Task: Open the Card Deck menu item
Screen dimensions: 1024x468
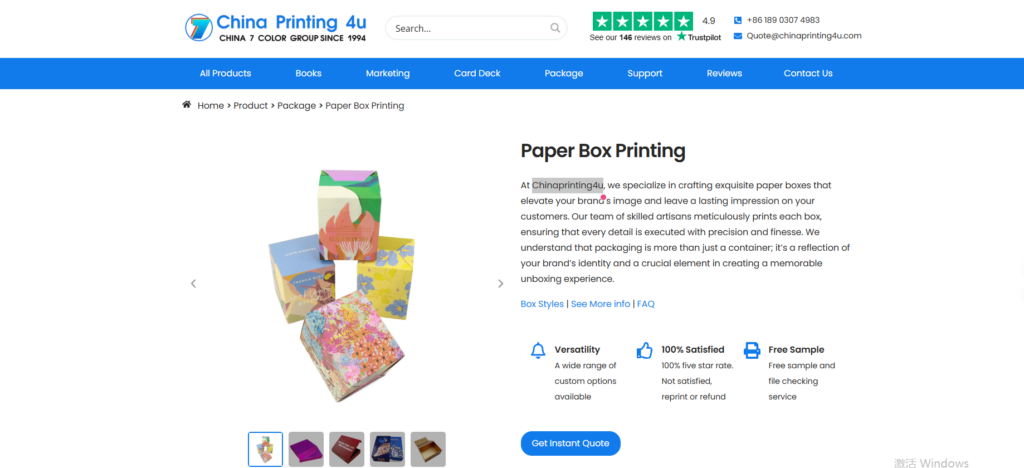Action: 477,73
